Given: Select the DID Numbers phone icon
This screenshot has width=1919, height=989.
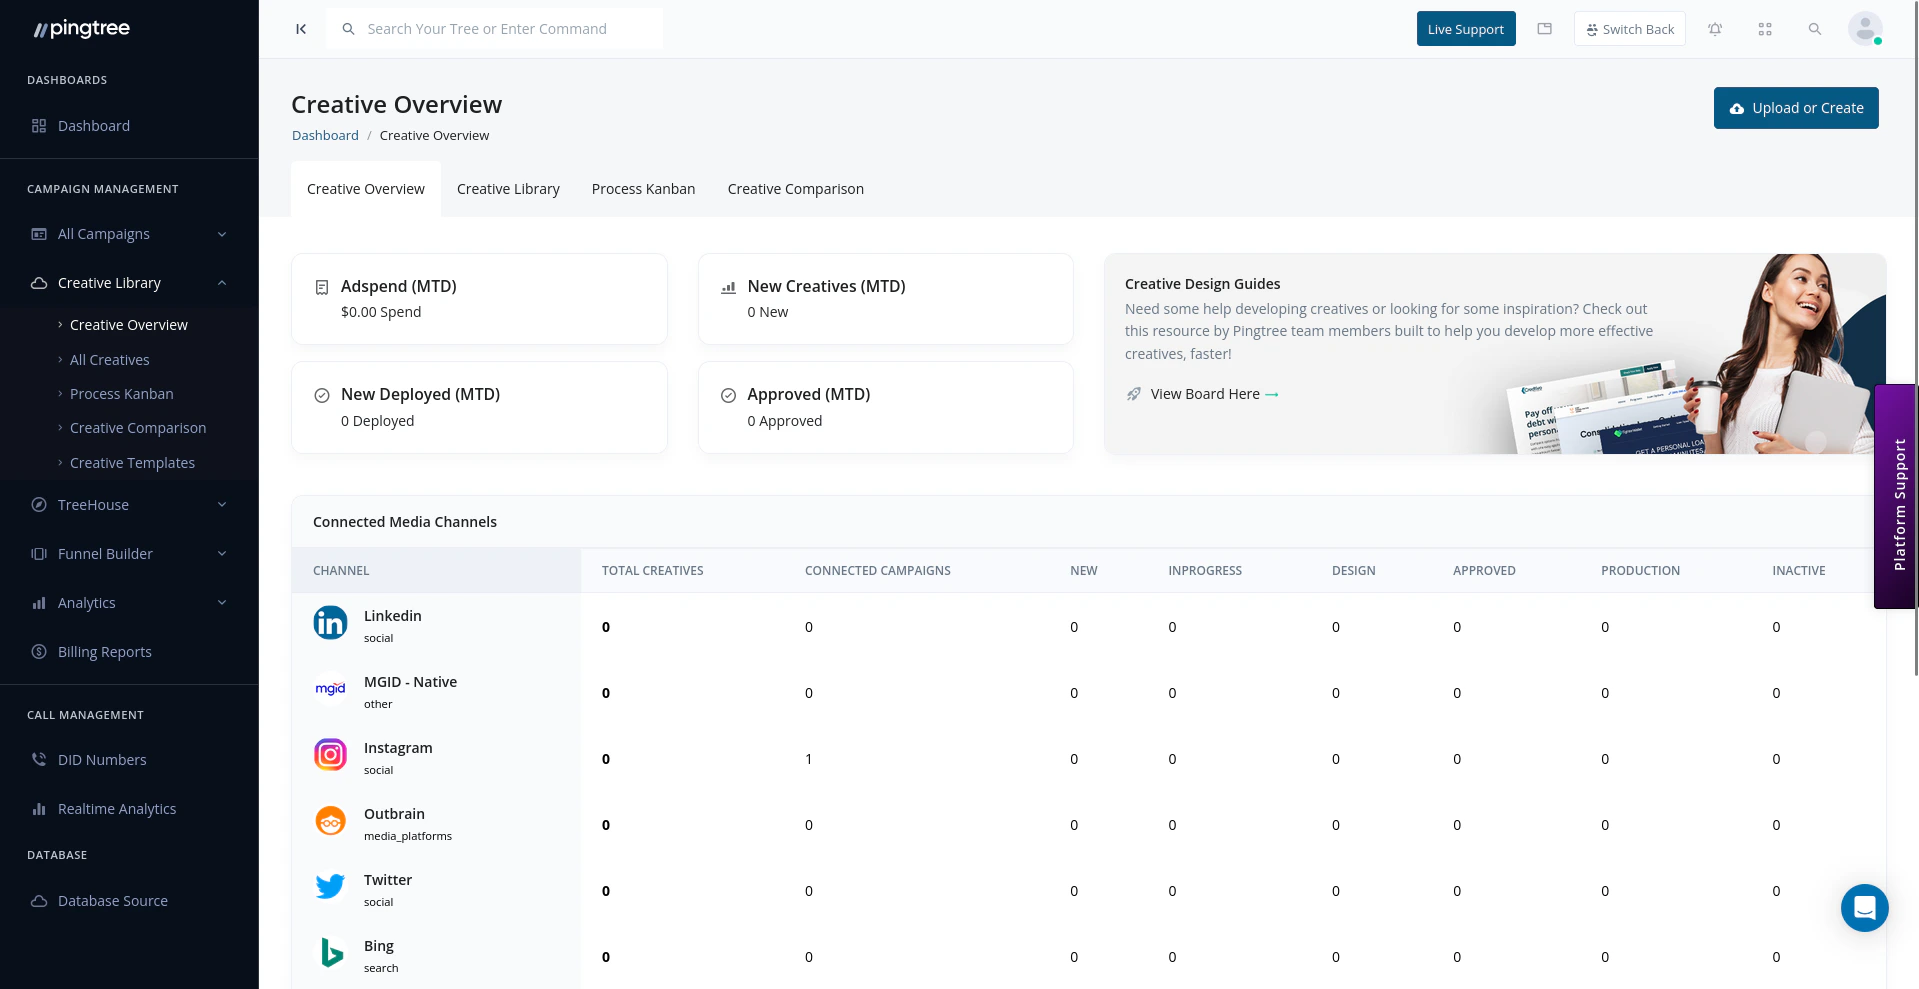Looking at the screenshot, I should (36, 759).
